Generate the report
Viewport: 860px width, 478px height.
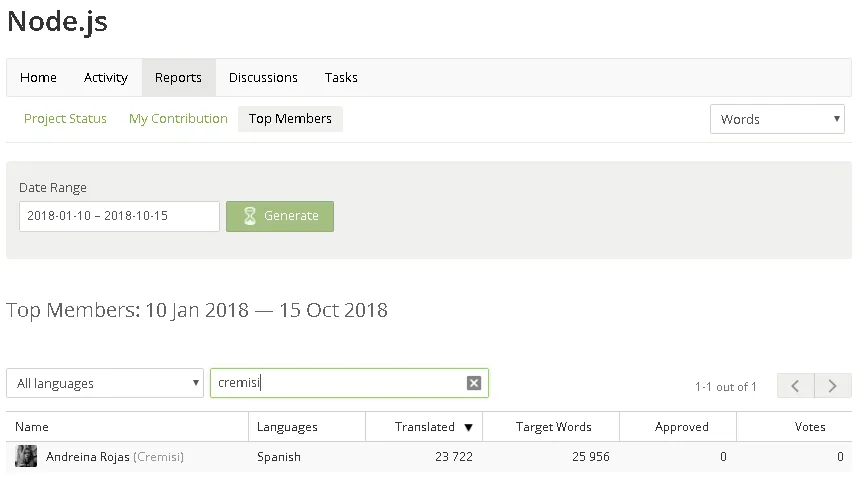tap(280, 216)
